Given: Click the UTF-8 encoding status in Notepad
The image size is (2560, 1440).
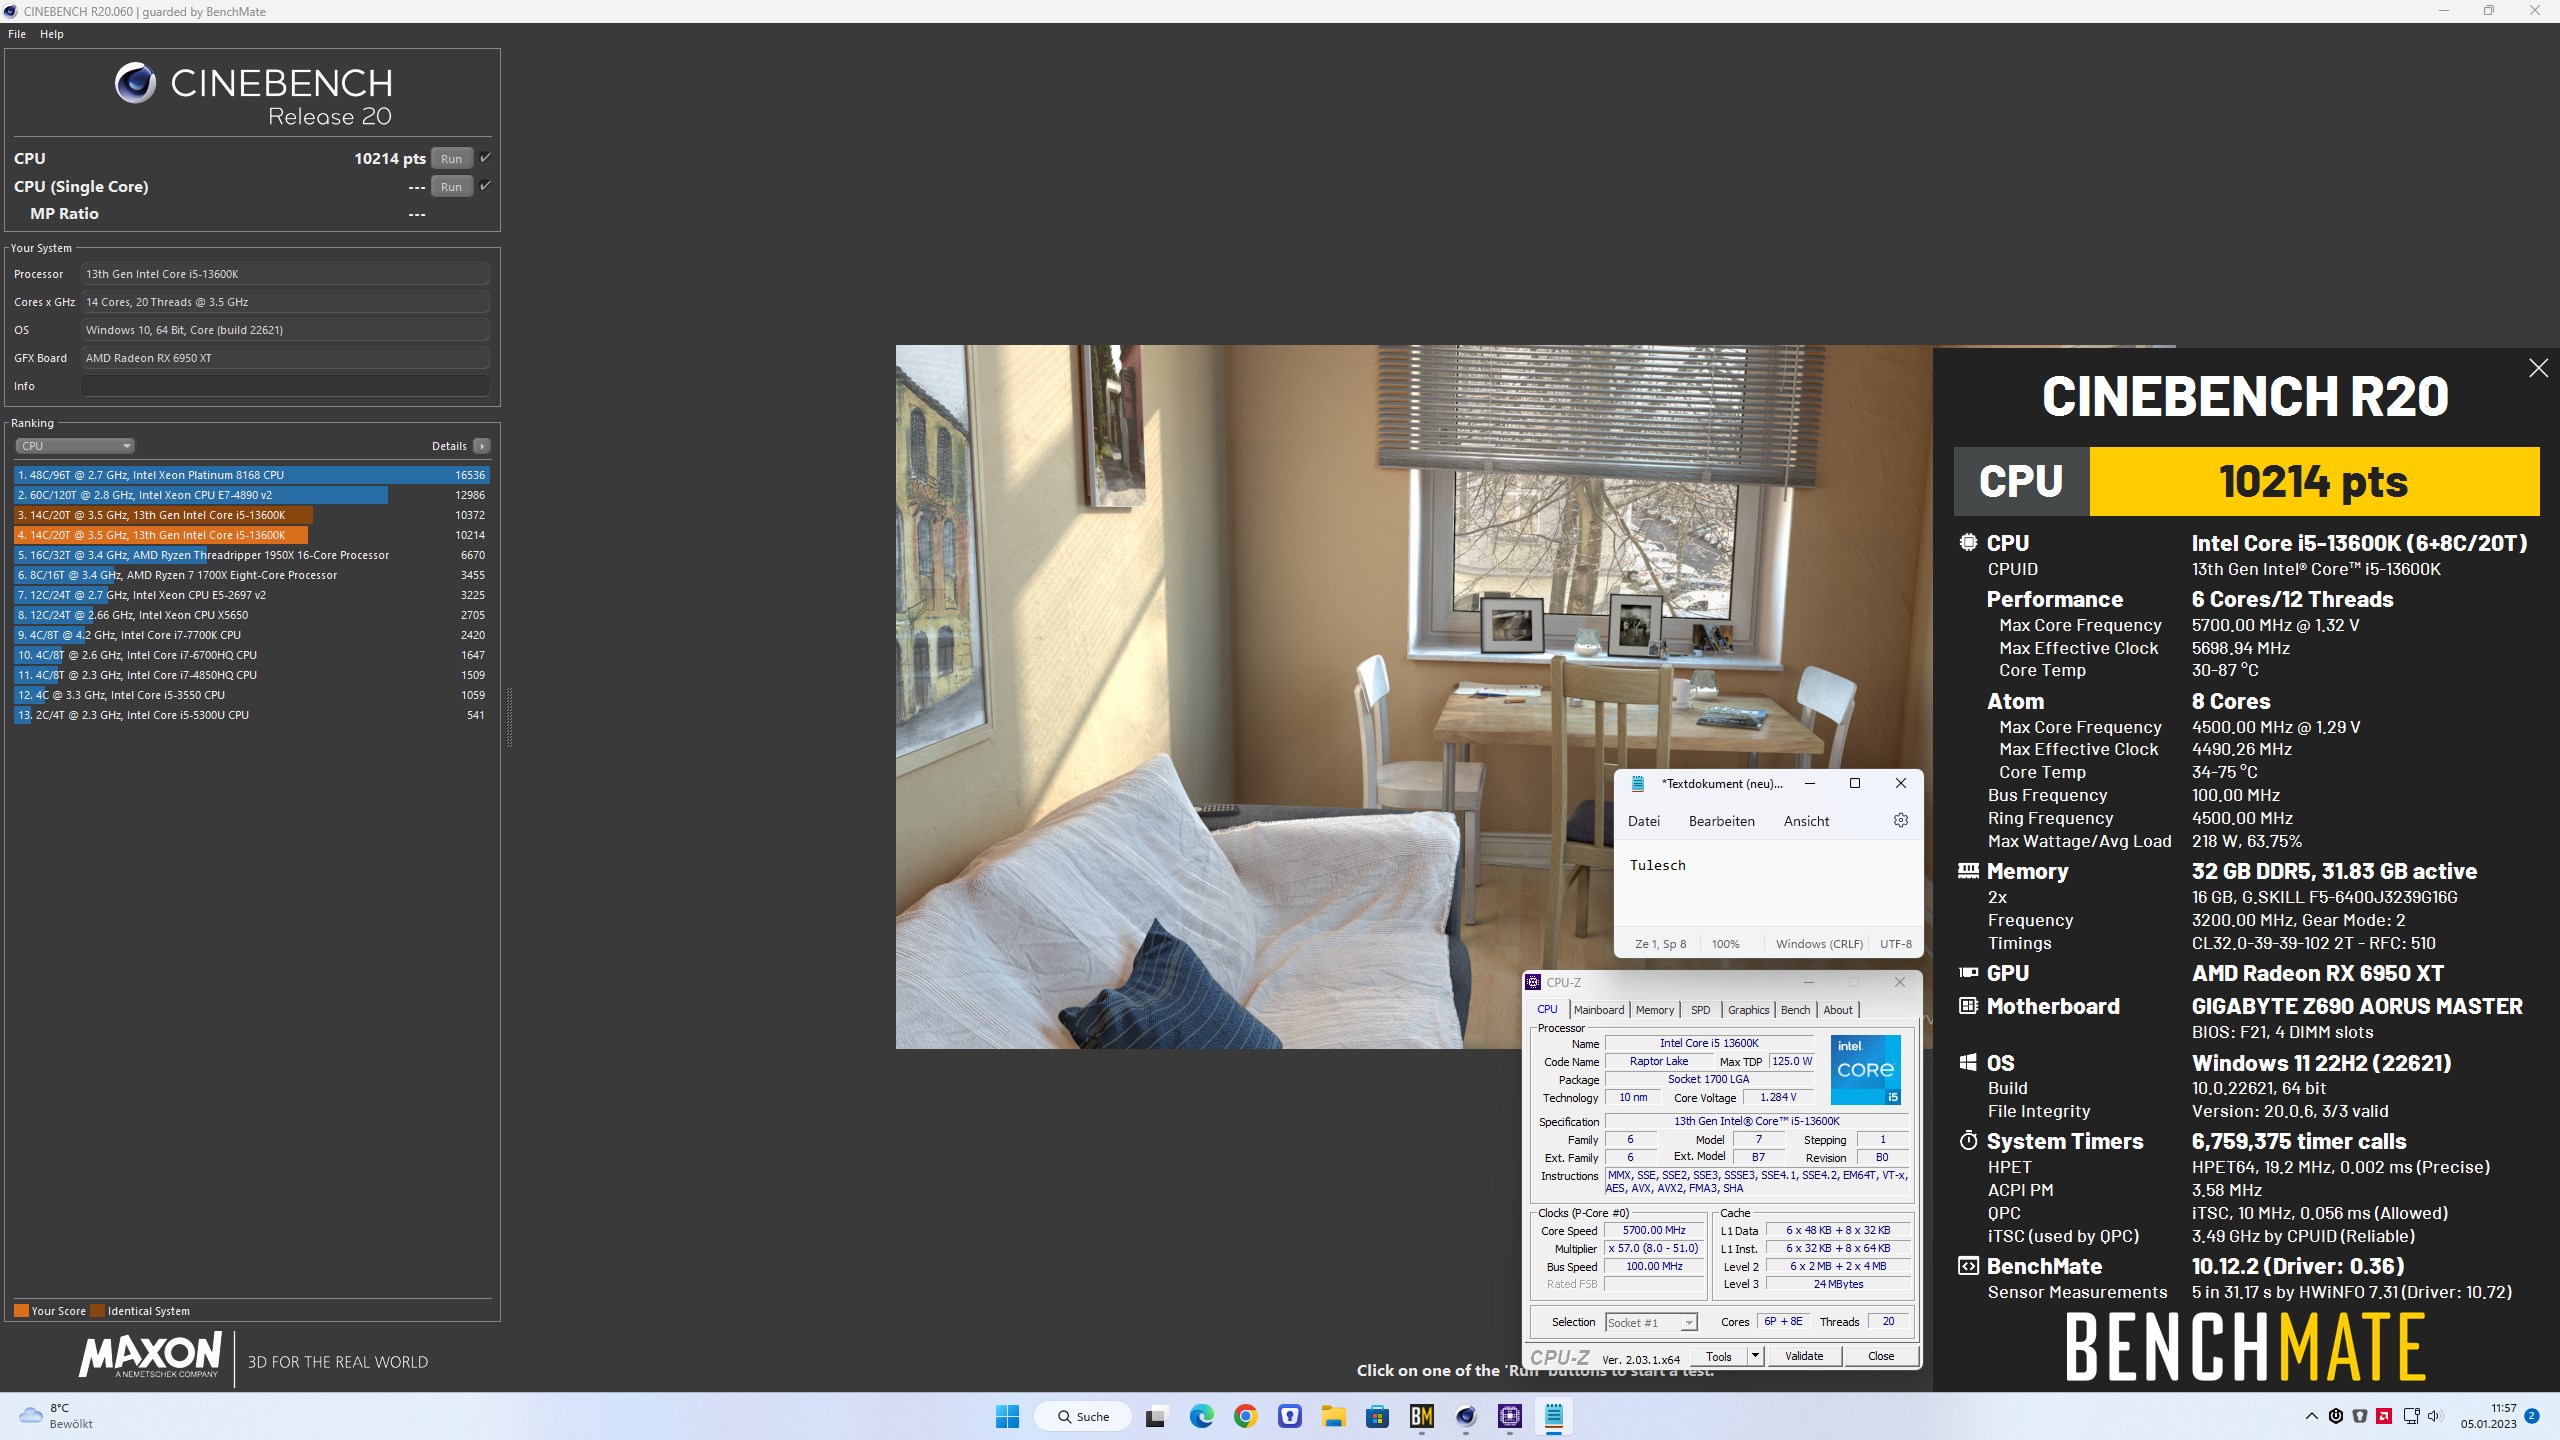Looking at the screenshot, I should pyautogui.click(x=1895, y=944).
